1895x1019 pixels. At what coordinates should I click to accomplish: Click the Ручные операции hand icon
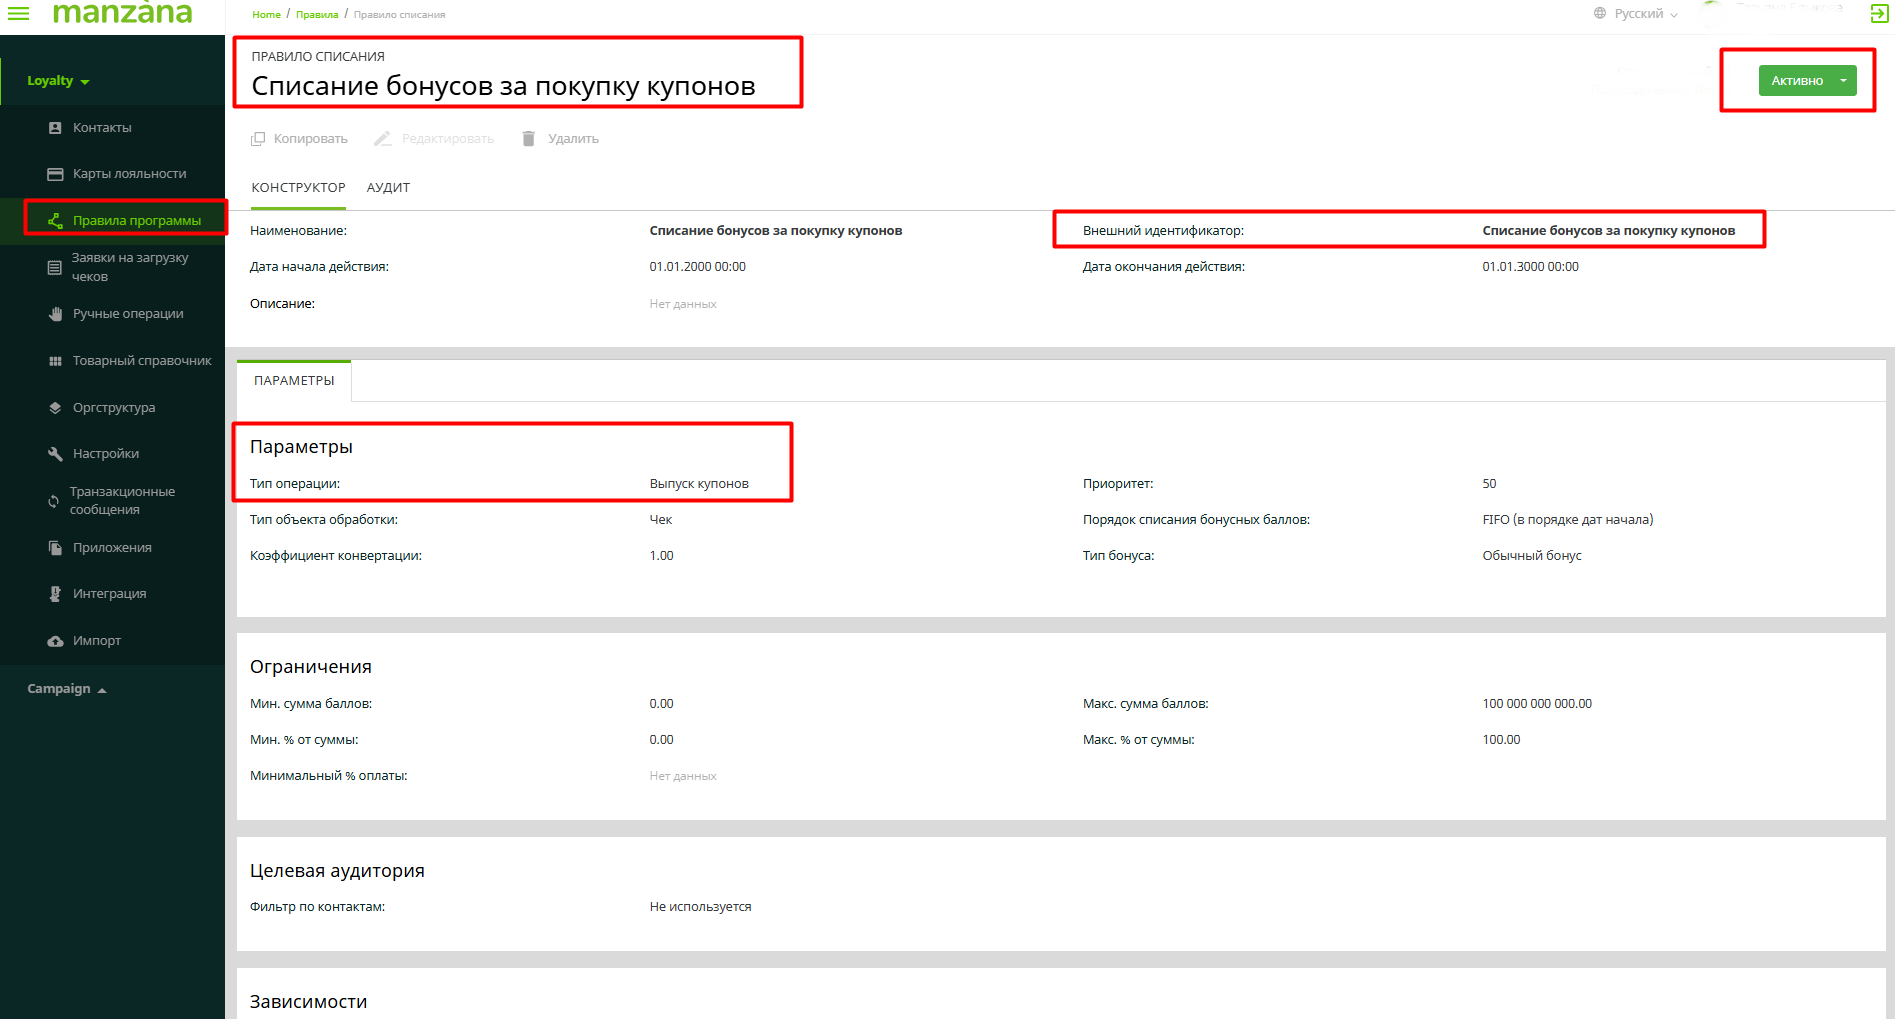55,314
